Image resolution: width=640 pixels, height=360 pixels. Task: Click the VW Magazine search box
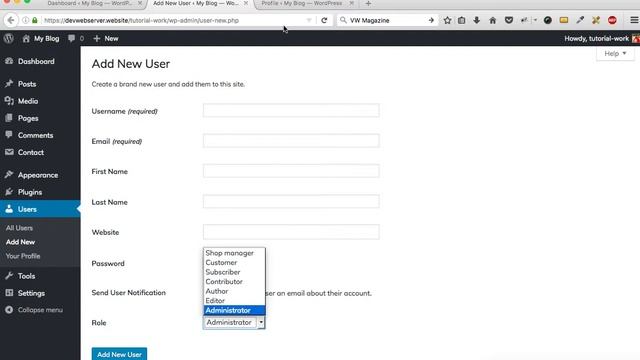click(386, 20)
